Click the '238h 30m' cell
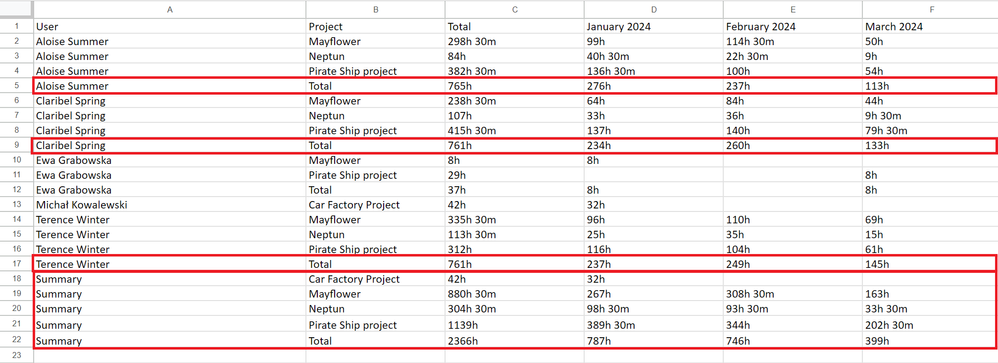This screenshot has width=998, height=363. (514, 101)
